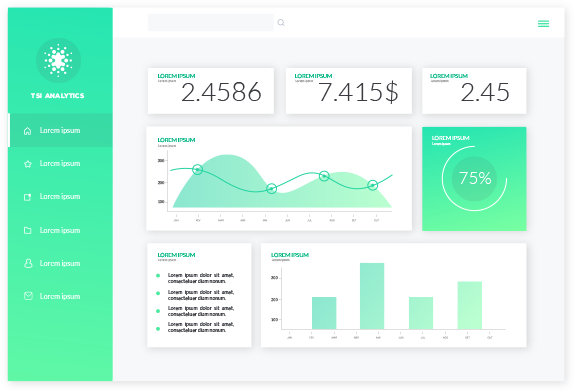Click the TSI Analytics round logo

58,61
